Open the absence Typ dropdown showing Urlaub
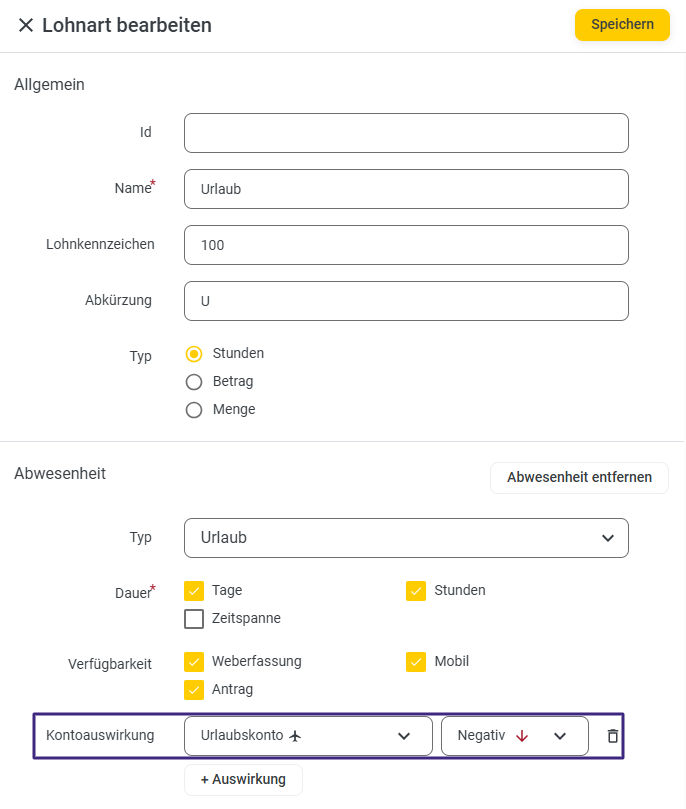This screenshot has width=686, height=809. [406, 538]
